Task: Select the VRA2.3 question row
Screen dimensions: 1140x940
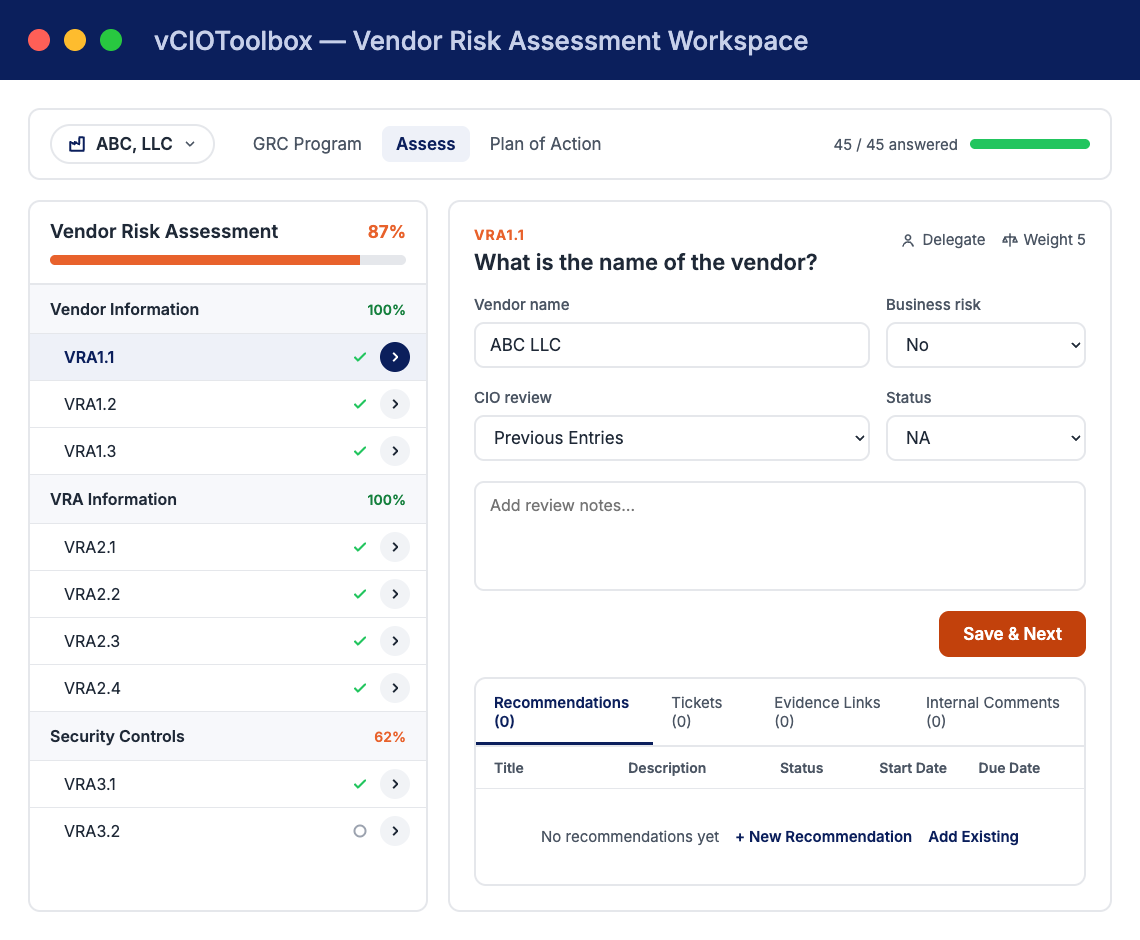Action: point(228,641)
